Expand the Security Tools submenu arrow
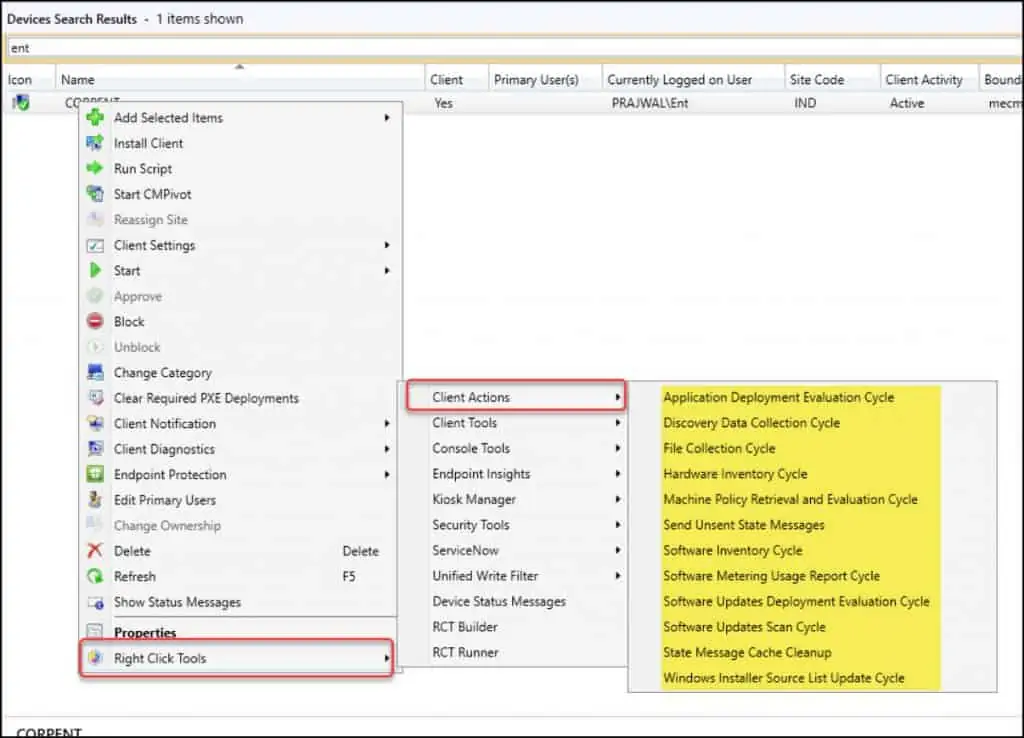The height and width of the screenshot is (738, 1024). coord(617,524)
